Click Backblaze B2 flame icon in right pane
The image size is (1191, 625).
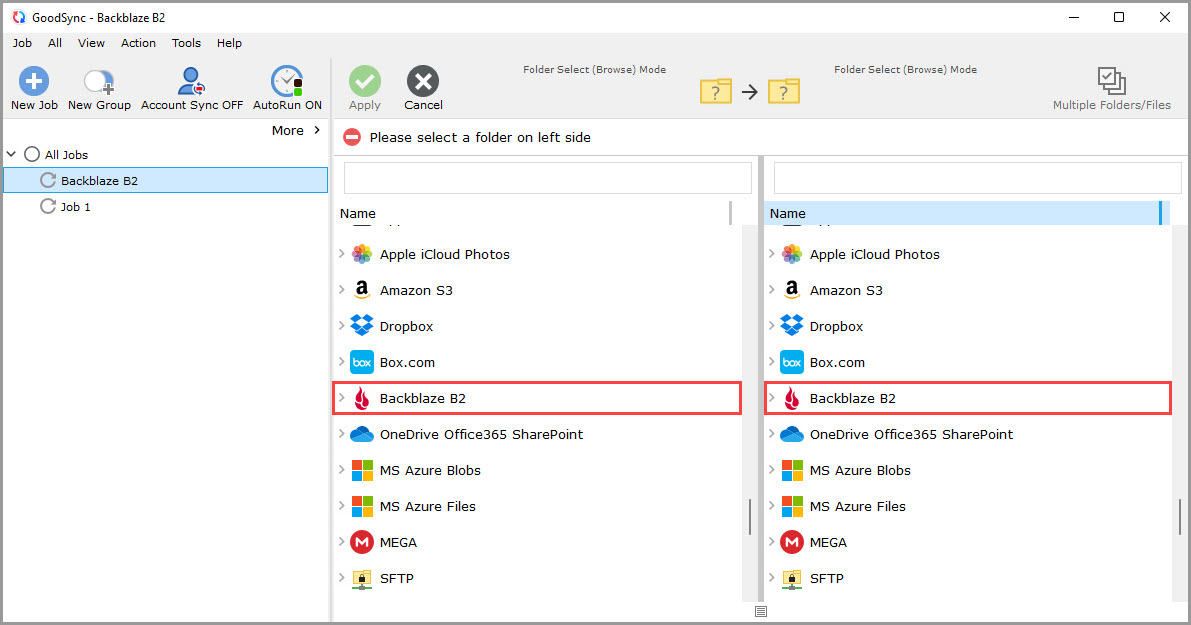[792, 398]
